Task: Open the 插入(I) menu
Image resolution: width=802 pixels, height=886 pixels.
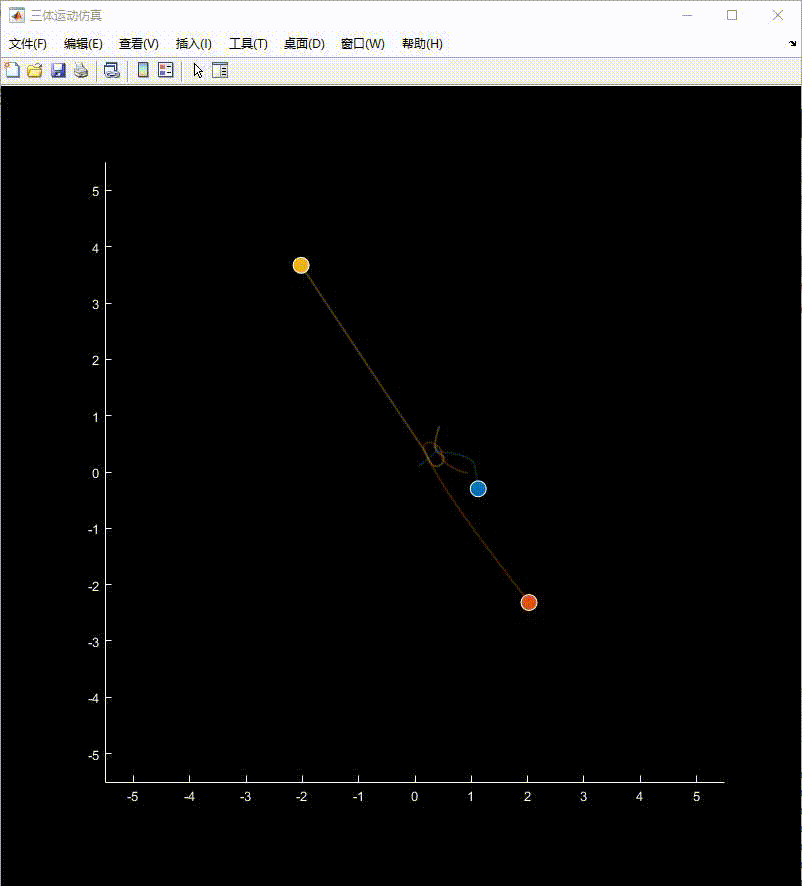Action: click(x=193, y=44)
